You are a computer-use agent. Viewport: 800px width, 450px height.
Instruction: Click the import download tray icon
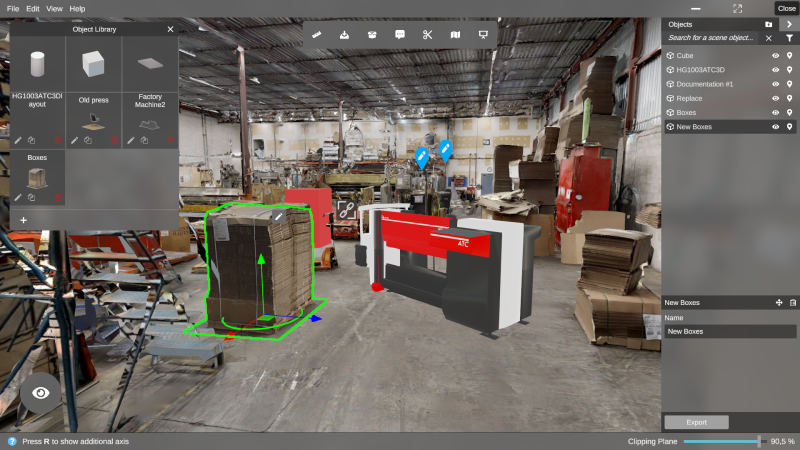(344, 35)
